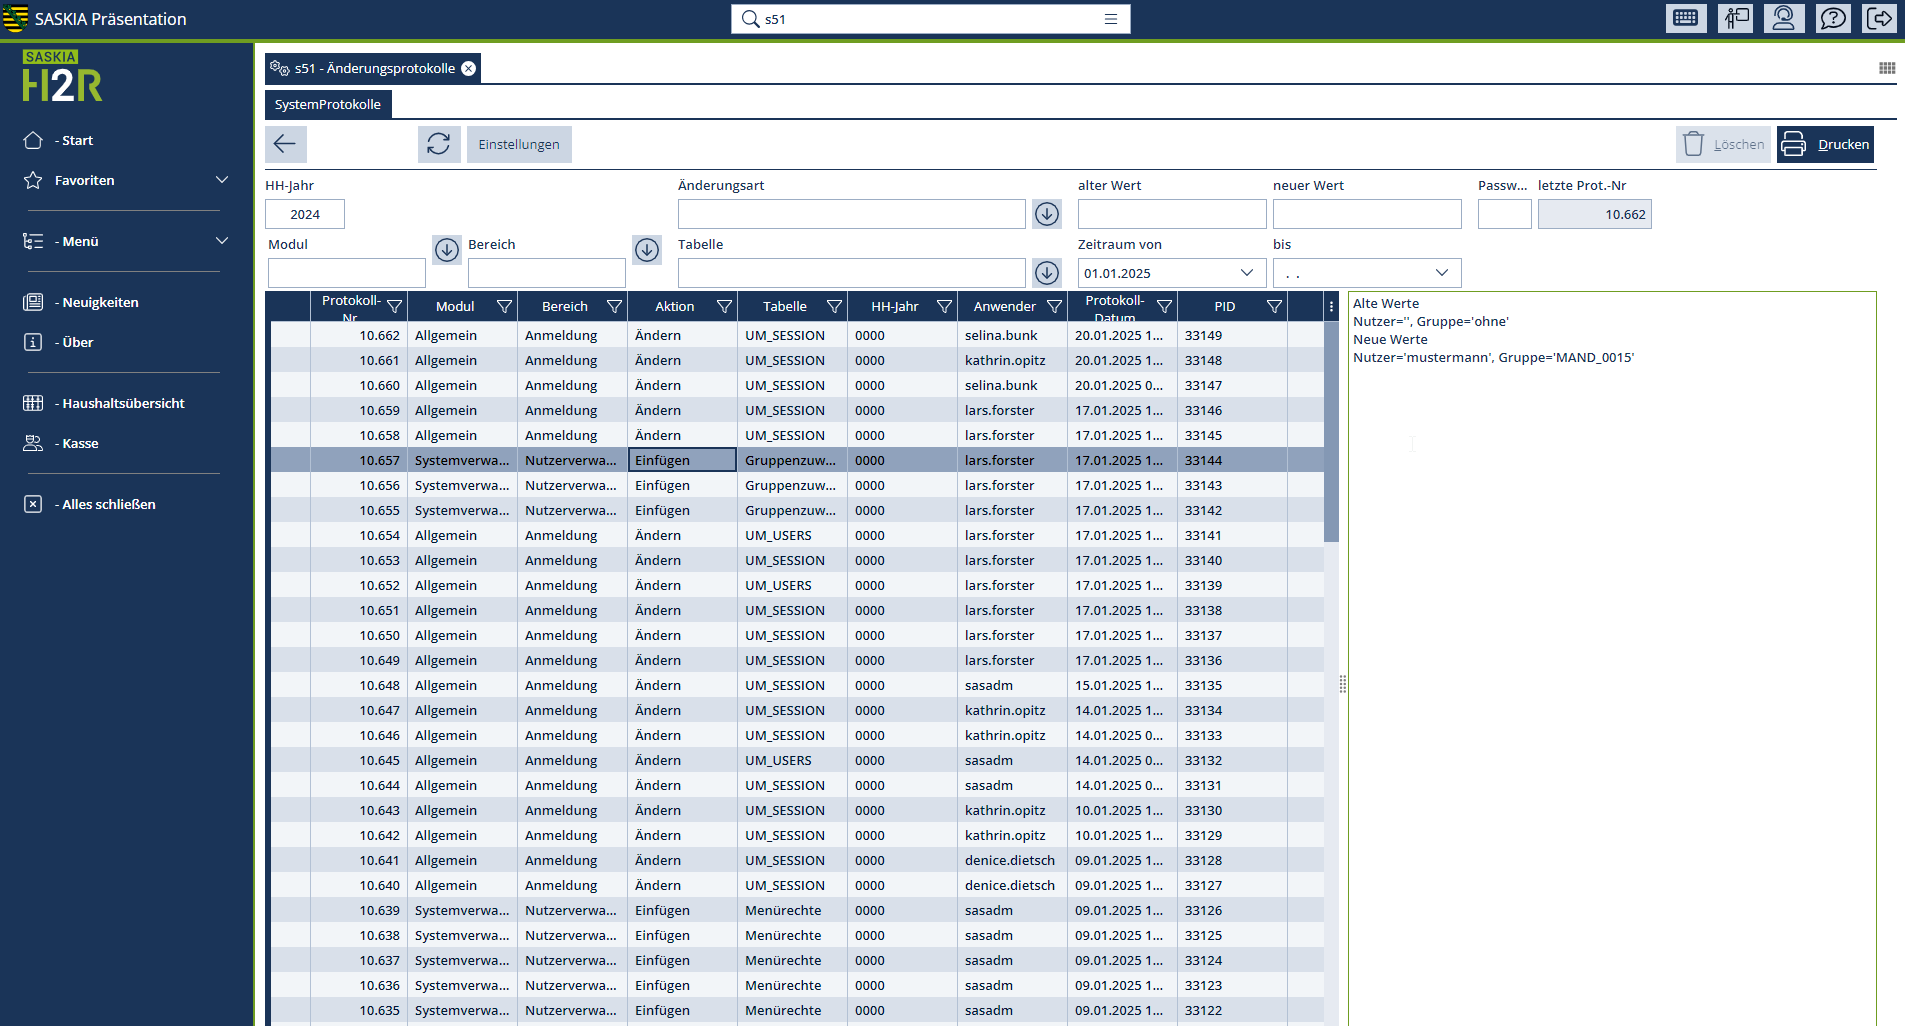Viewport: 1905px width, 1026px height.
Task: Open the help chat icon
Action: (1833, 18)
